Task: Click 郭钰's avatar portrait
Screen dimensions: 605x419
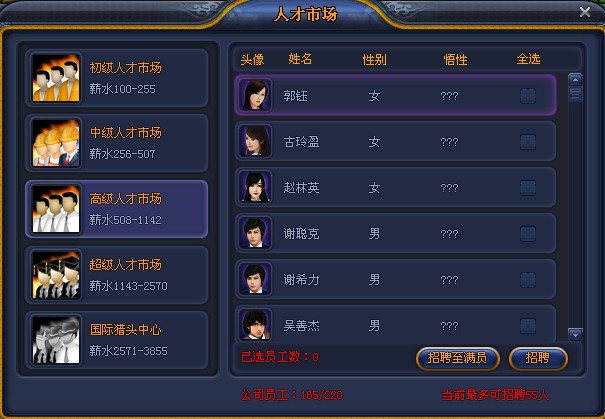Action: coord(255,95)
